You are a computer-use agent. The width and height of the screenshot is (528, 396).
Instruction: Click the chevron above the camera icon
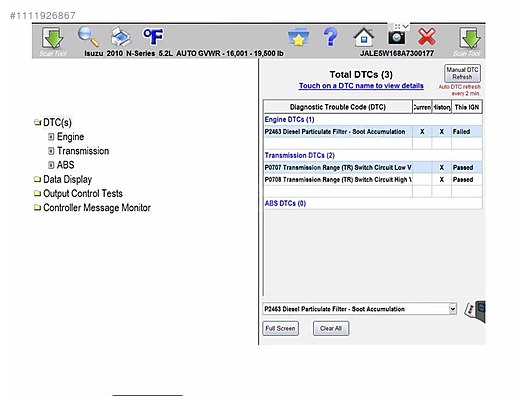tap(406, 26)
